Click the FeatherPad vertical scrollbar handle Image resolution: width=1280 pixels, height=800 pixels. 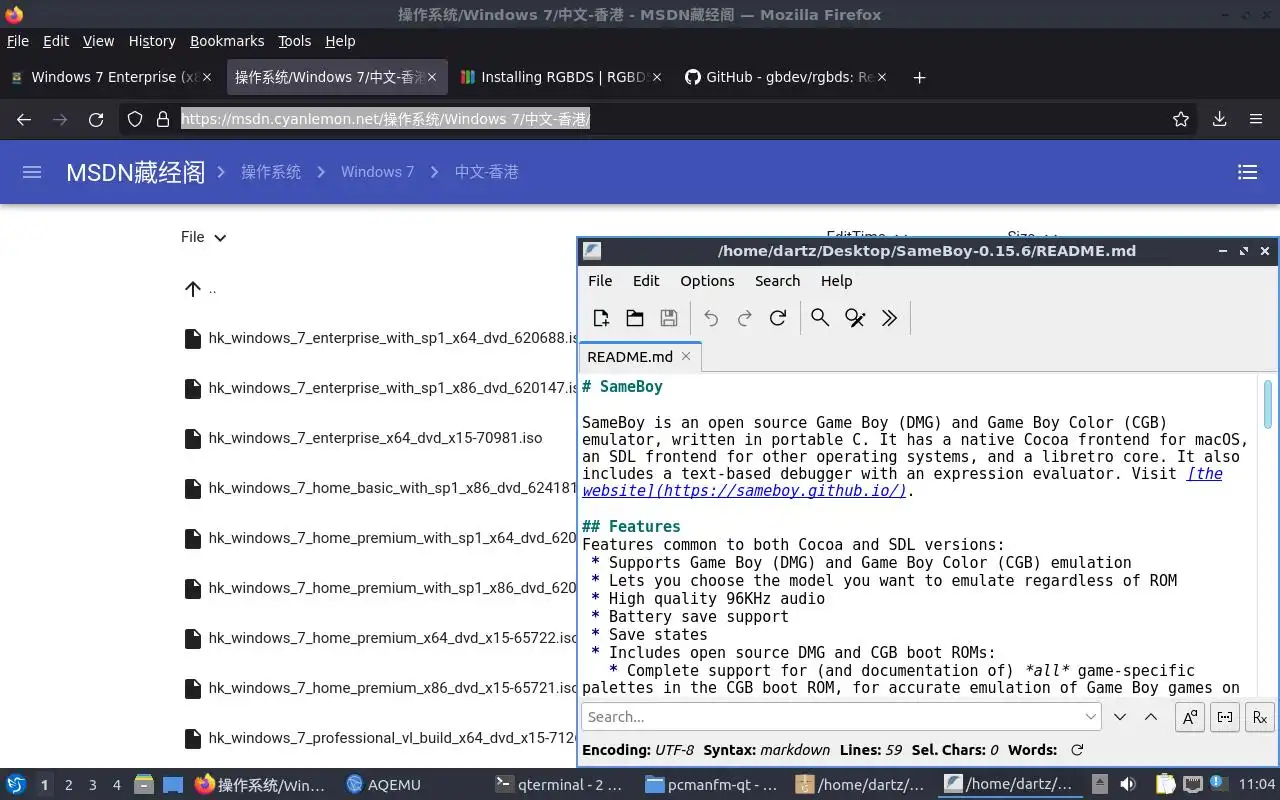tap(1268, 403)
